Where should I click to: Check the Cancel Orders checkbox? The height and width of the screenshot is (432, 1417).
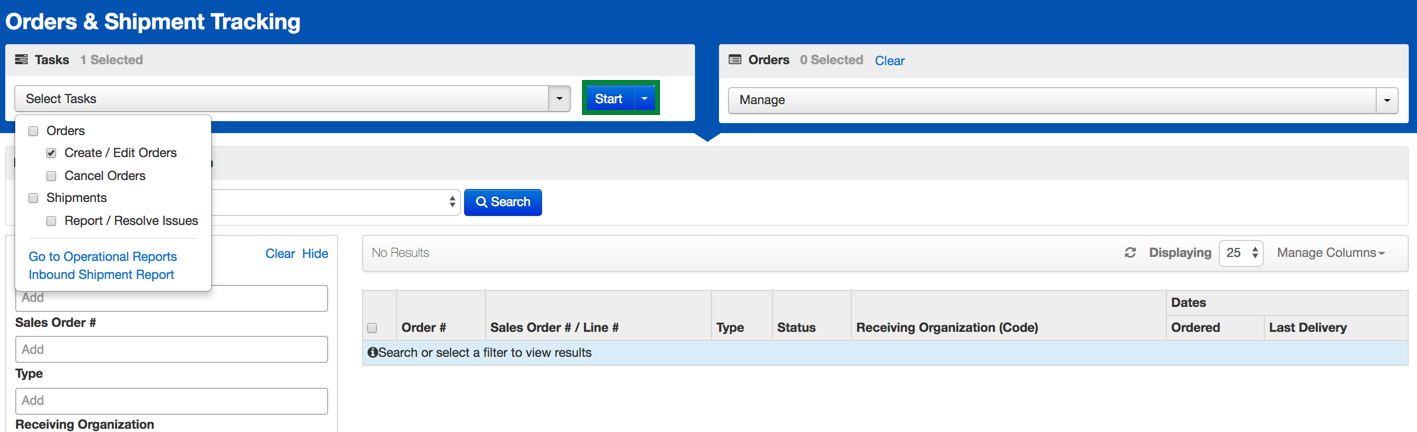click(51, 176)
